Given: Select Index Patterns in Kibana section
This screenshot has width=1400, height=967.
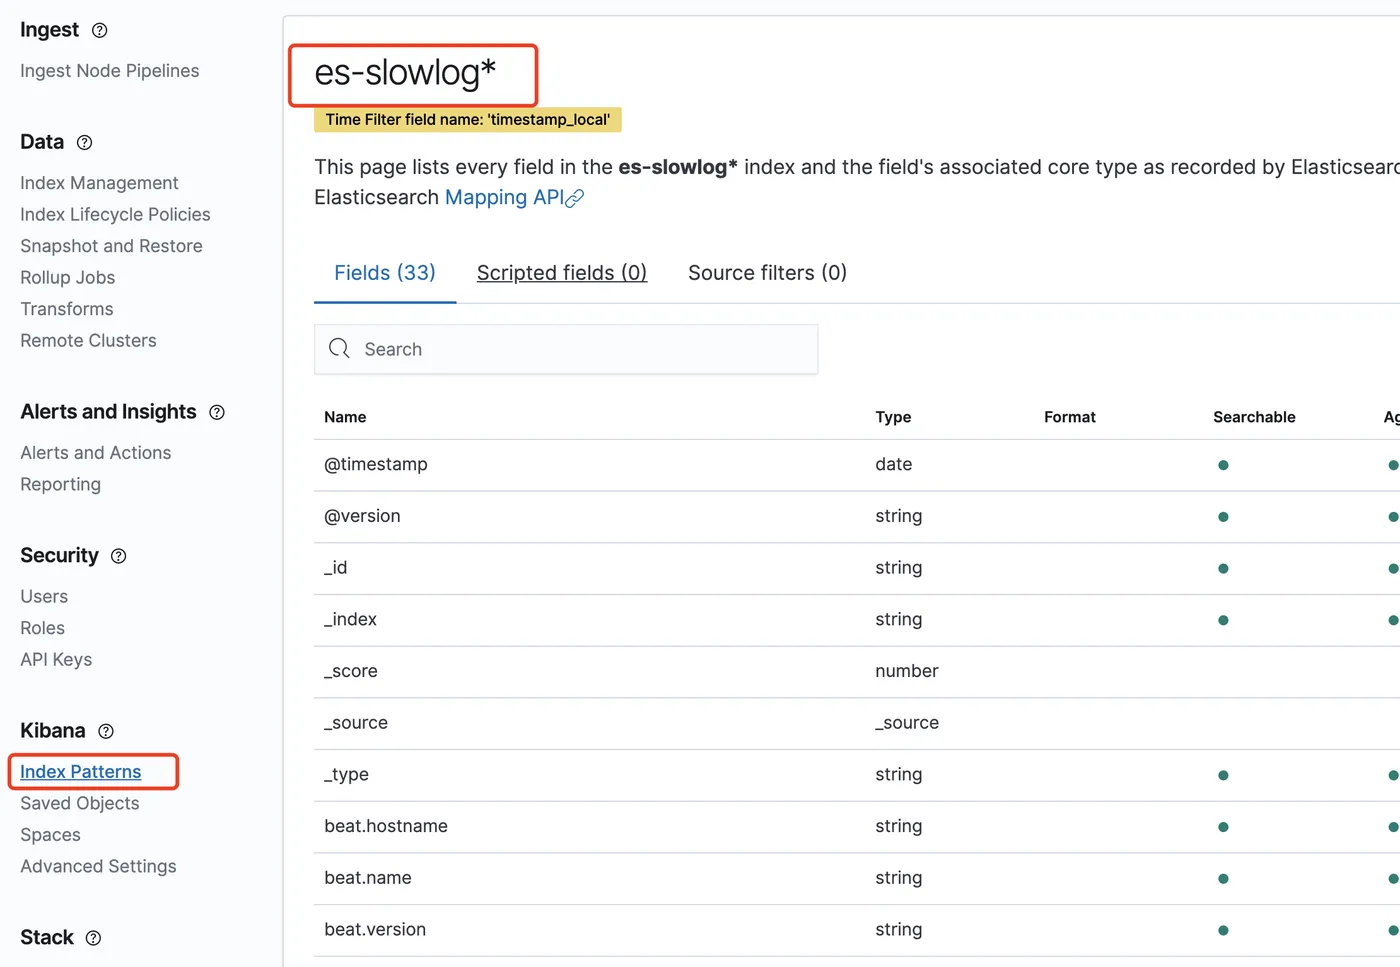Looking at the screenshot, I should tap(81, 772).
